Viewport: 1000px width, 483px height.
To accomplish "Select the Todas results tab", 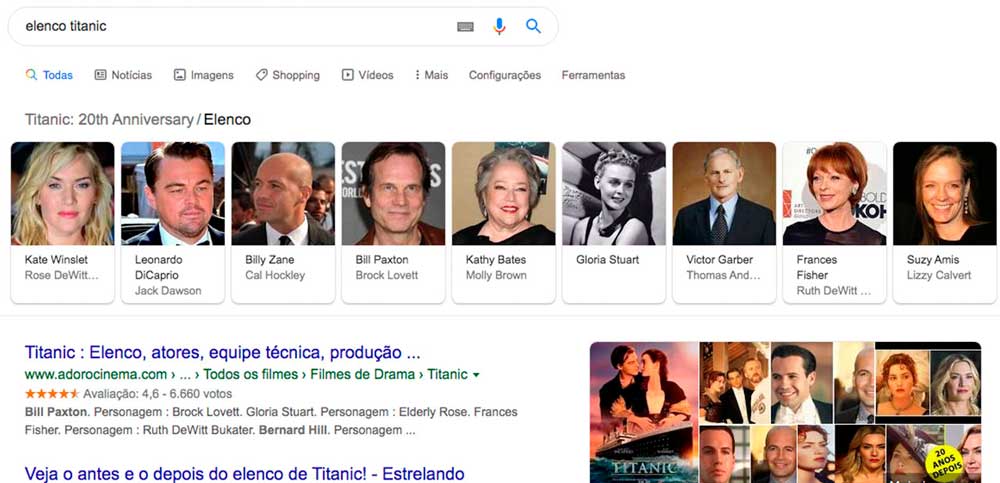I will [x=49, y=75].
